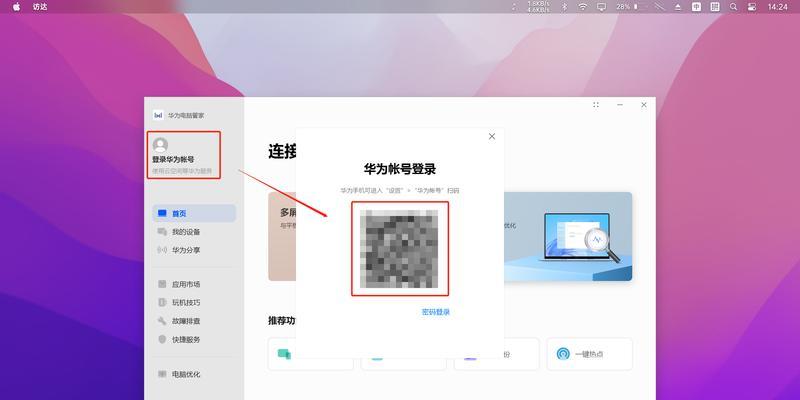Open 我的设备 in the sidebar
The image size is (800, 400).
point(194,232)
